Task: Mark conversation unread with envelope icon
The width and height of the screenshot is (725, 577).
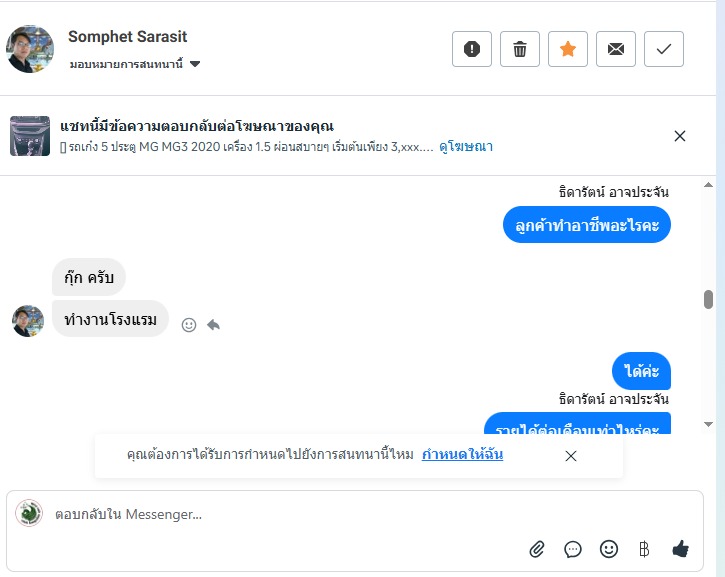Action: pyautogui.click(x=616, y=49)
